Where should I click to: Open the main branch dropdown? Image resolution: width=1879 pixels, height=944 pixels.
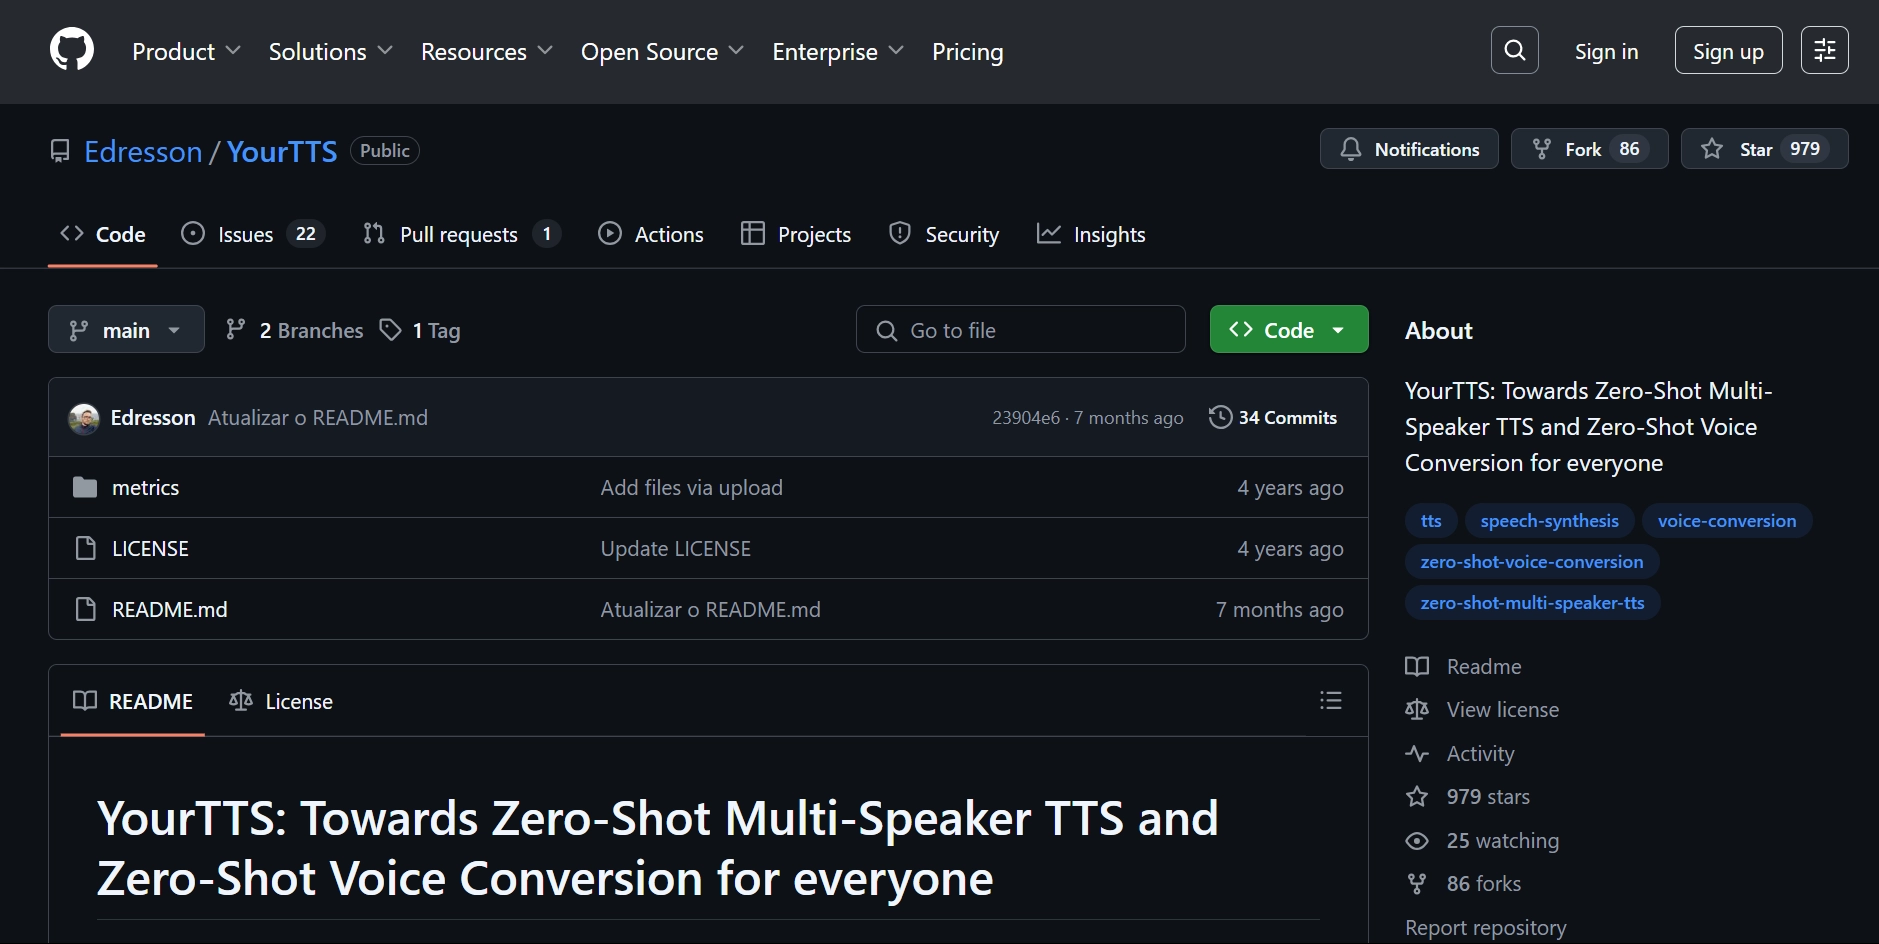tap(125, 329)
